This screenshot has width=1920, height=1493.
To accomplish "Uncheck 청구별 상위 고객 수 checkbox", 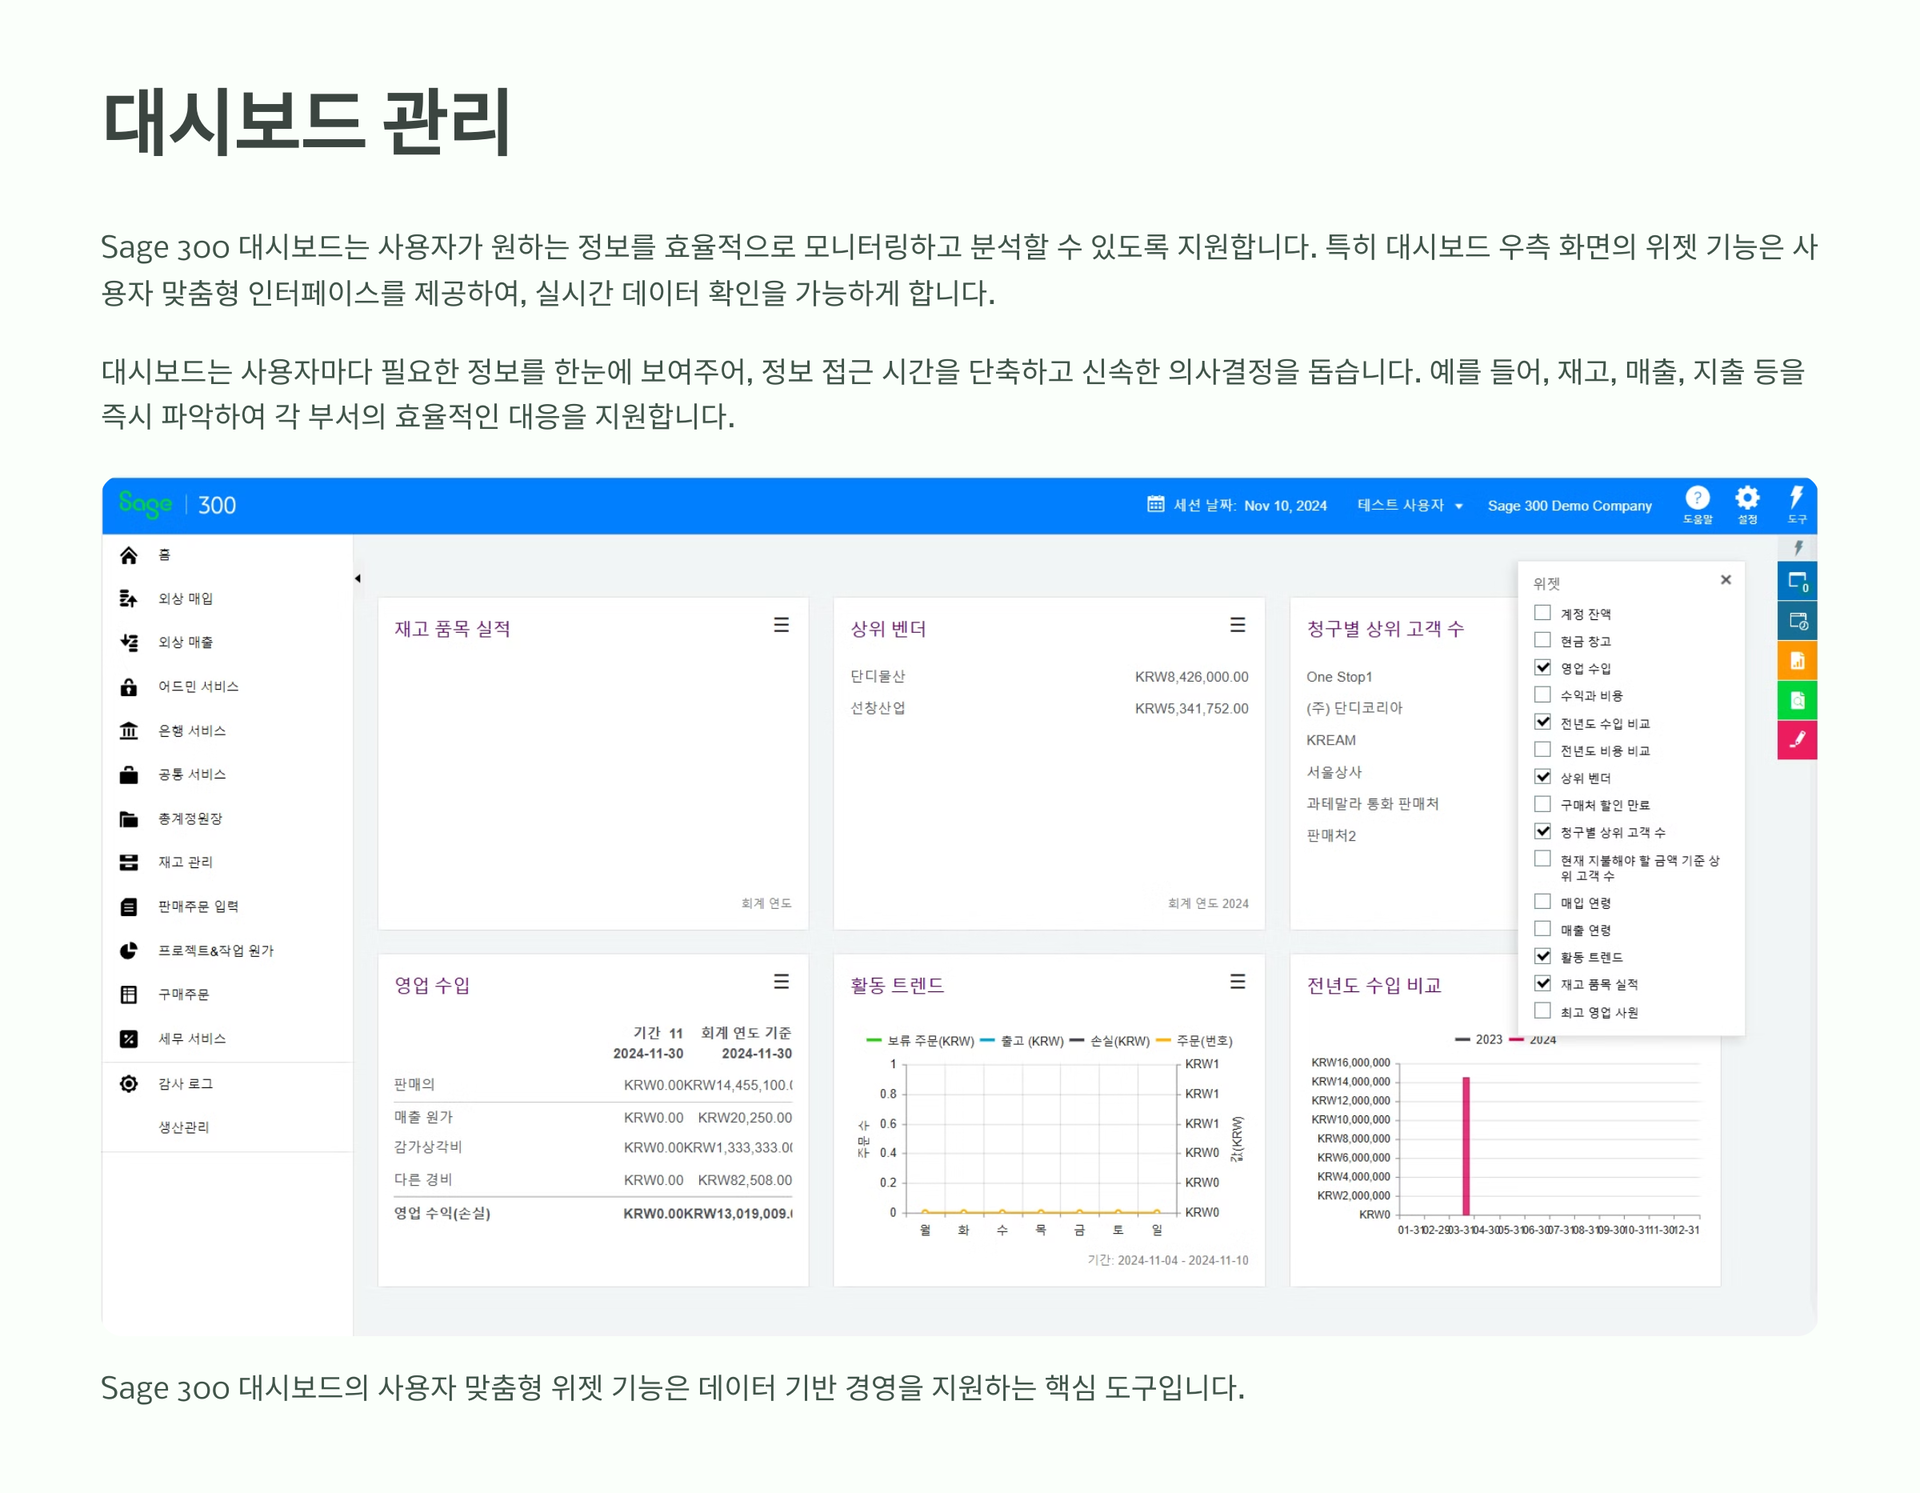I will 1543,831.
